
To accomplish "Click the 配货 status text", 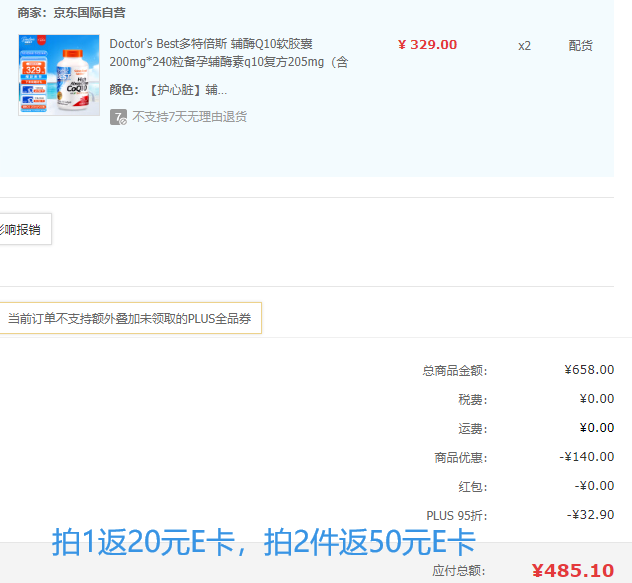I will tap(580, 46).
